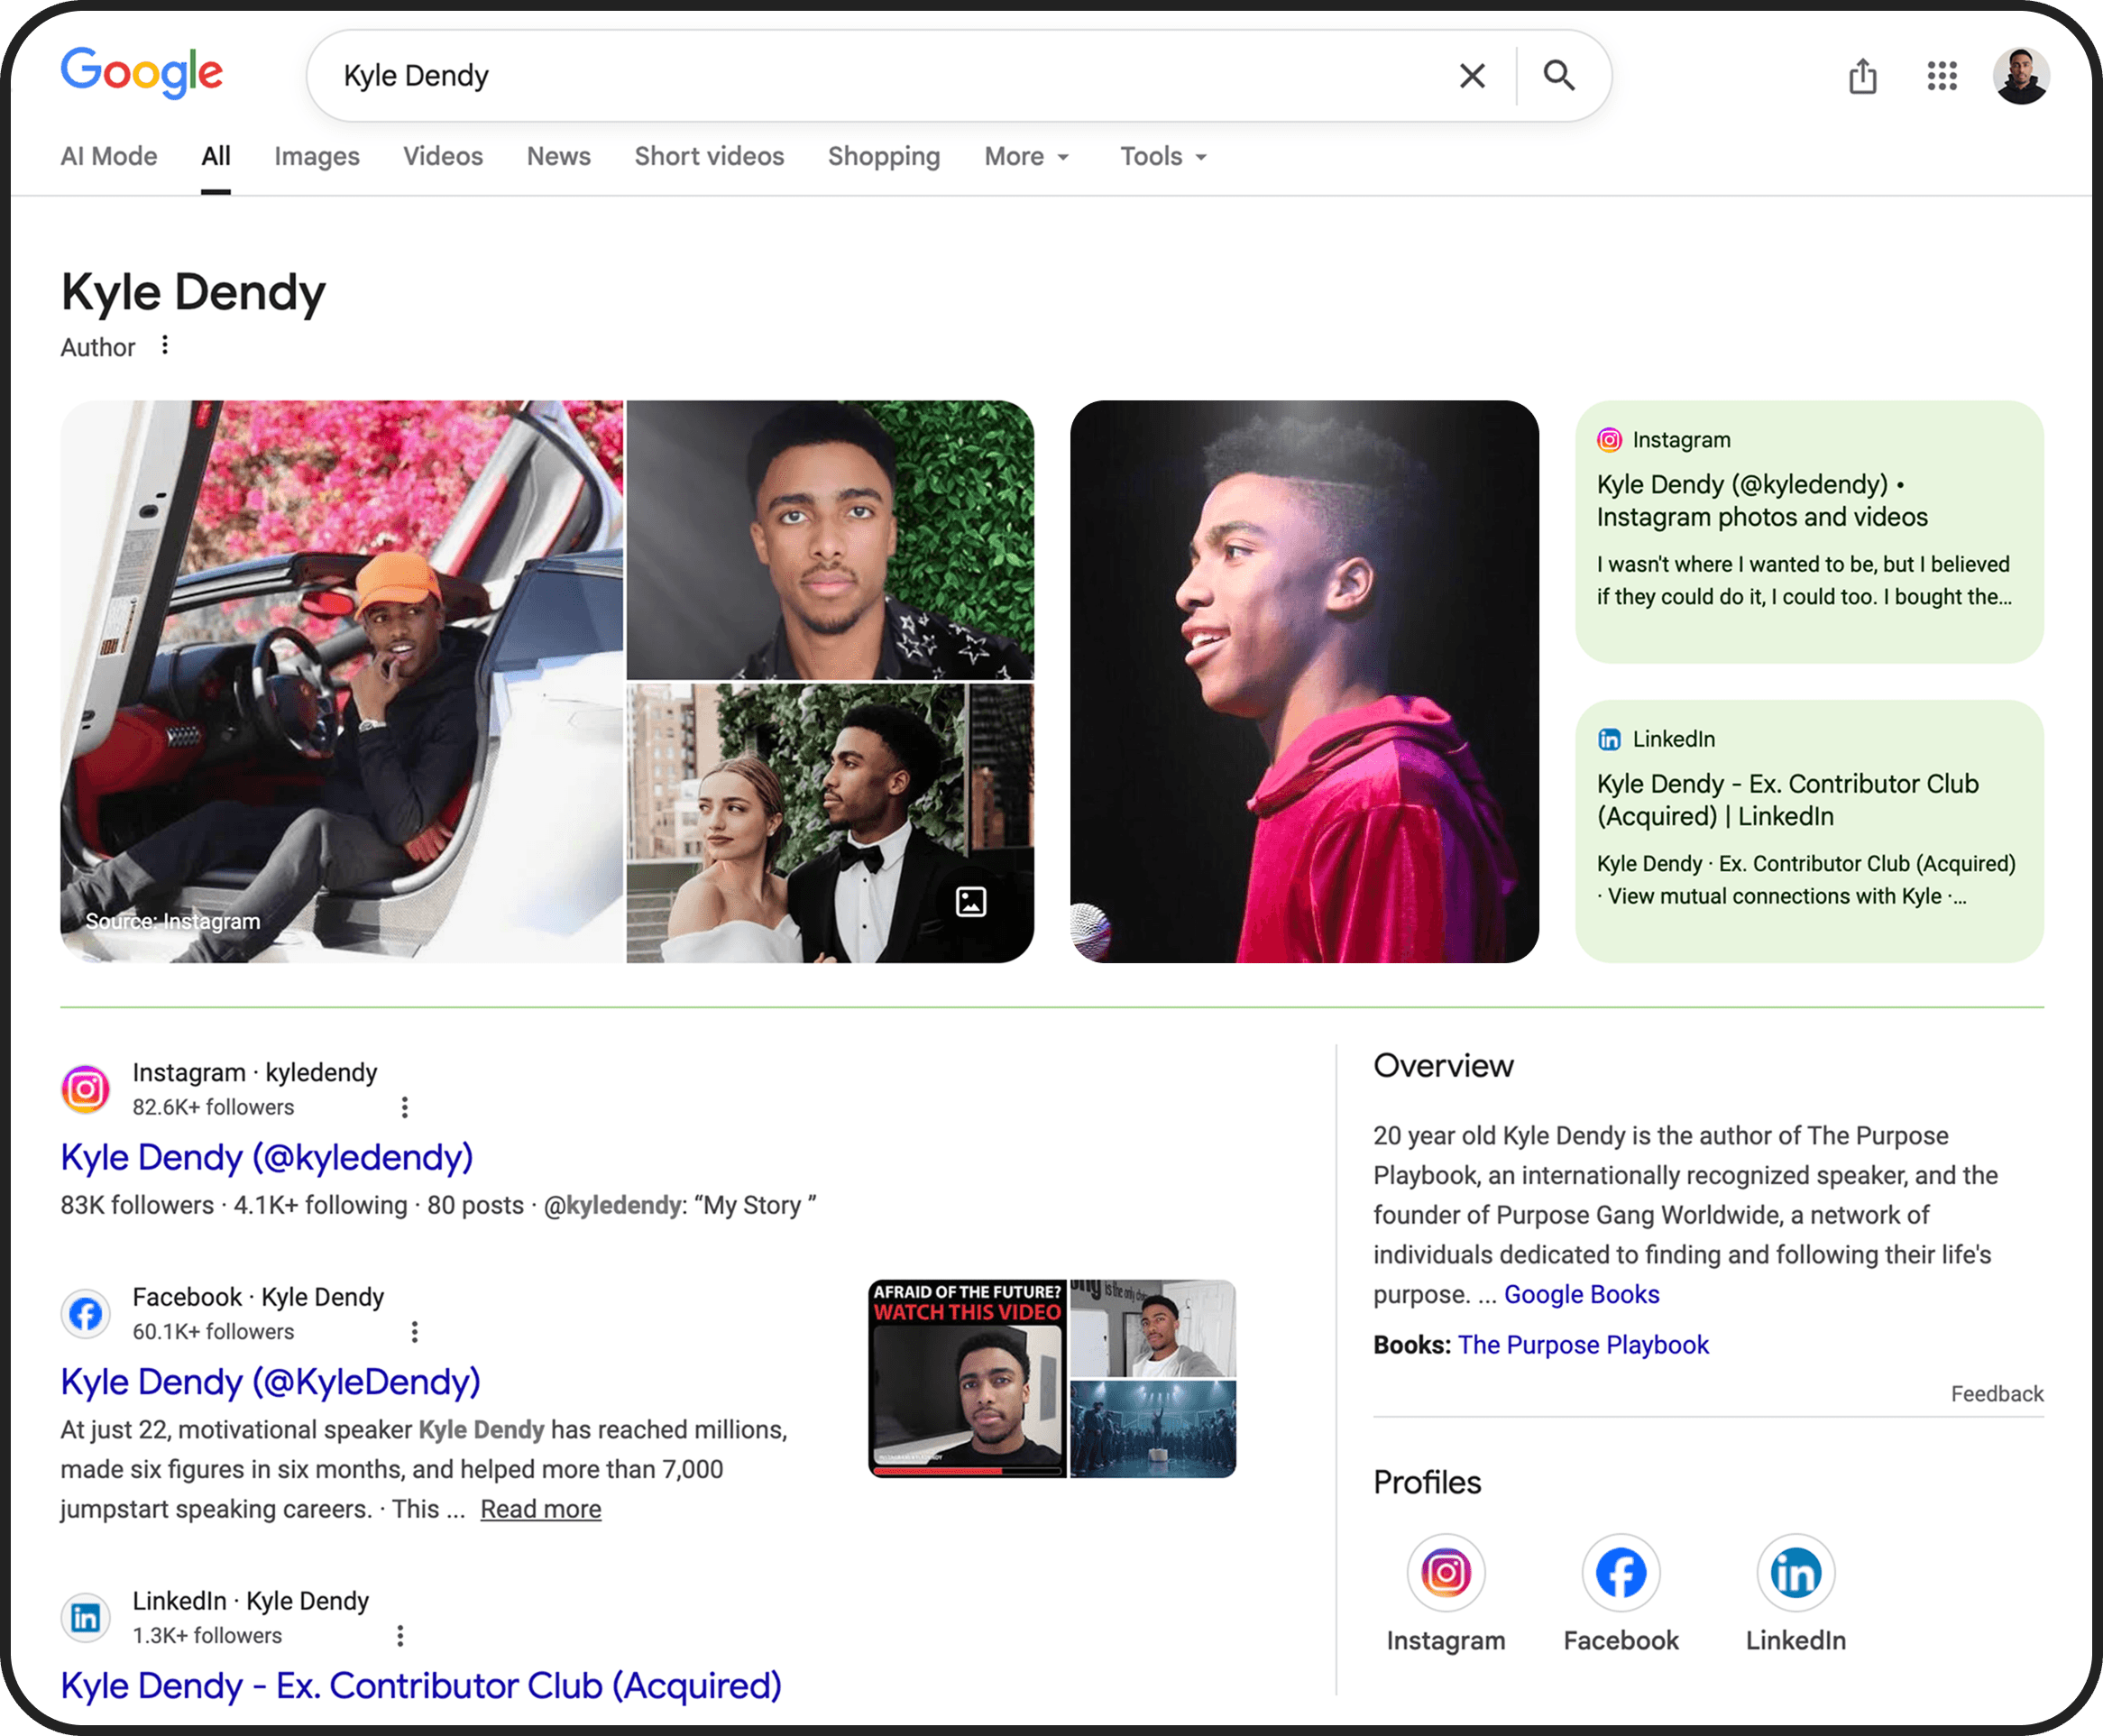Open the image gallery icon on the wedding photo
2103x1736 pixels.
tap(970, 902)
